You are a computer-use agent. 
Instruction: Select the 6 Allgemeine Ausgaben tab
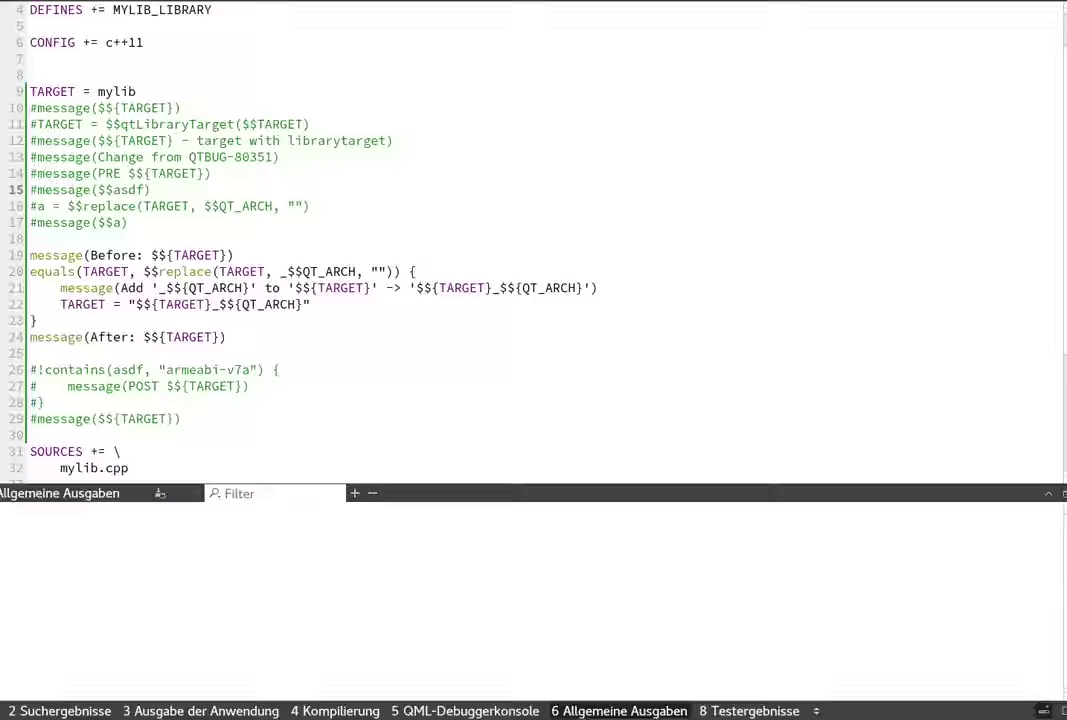coord(619,711)
